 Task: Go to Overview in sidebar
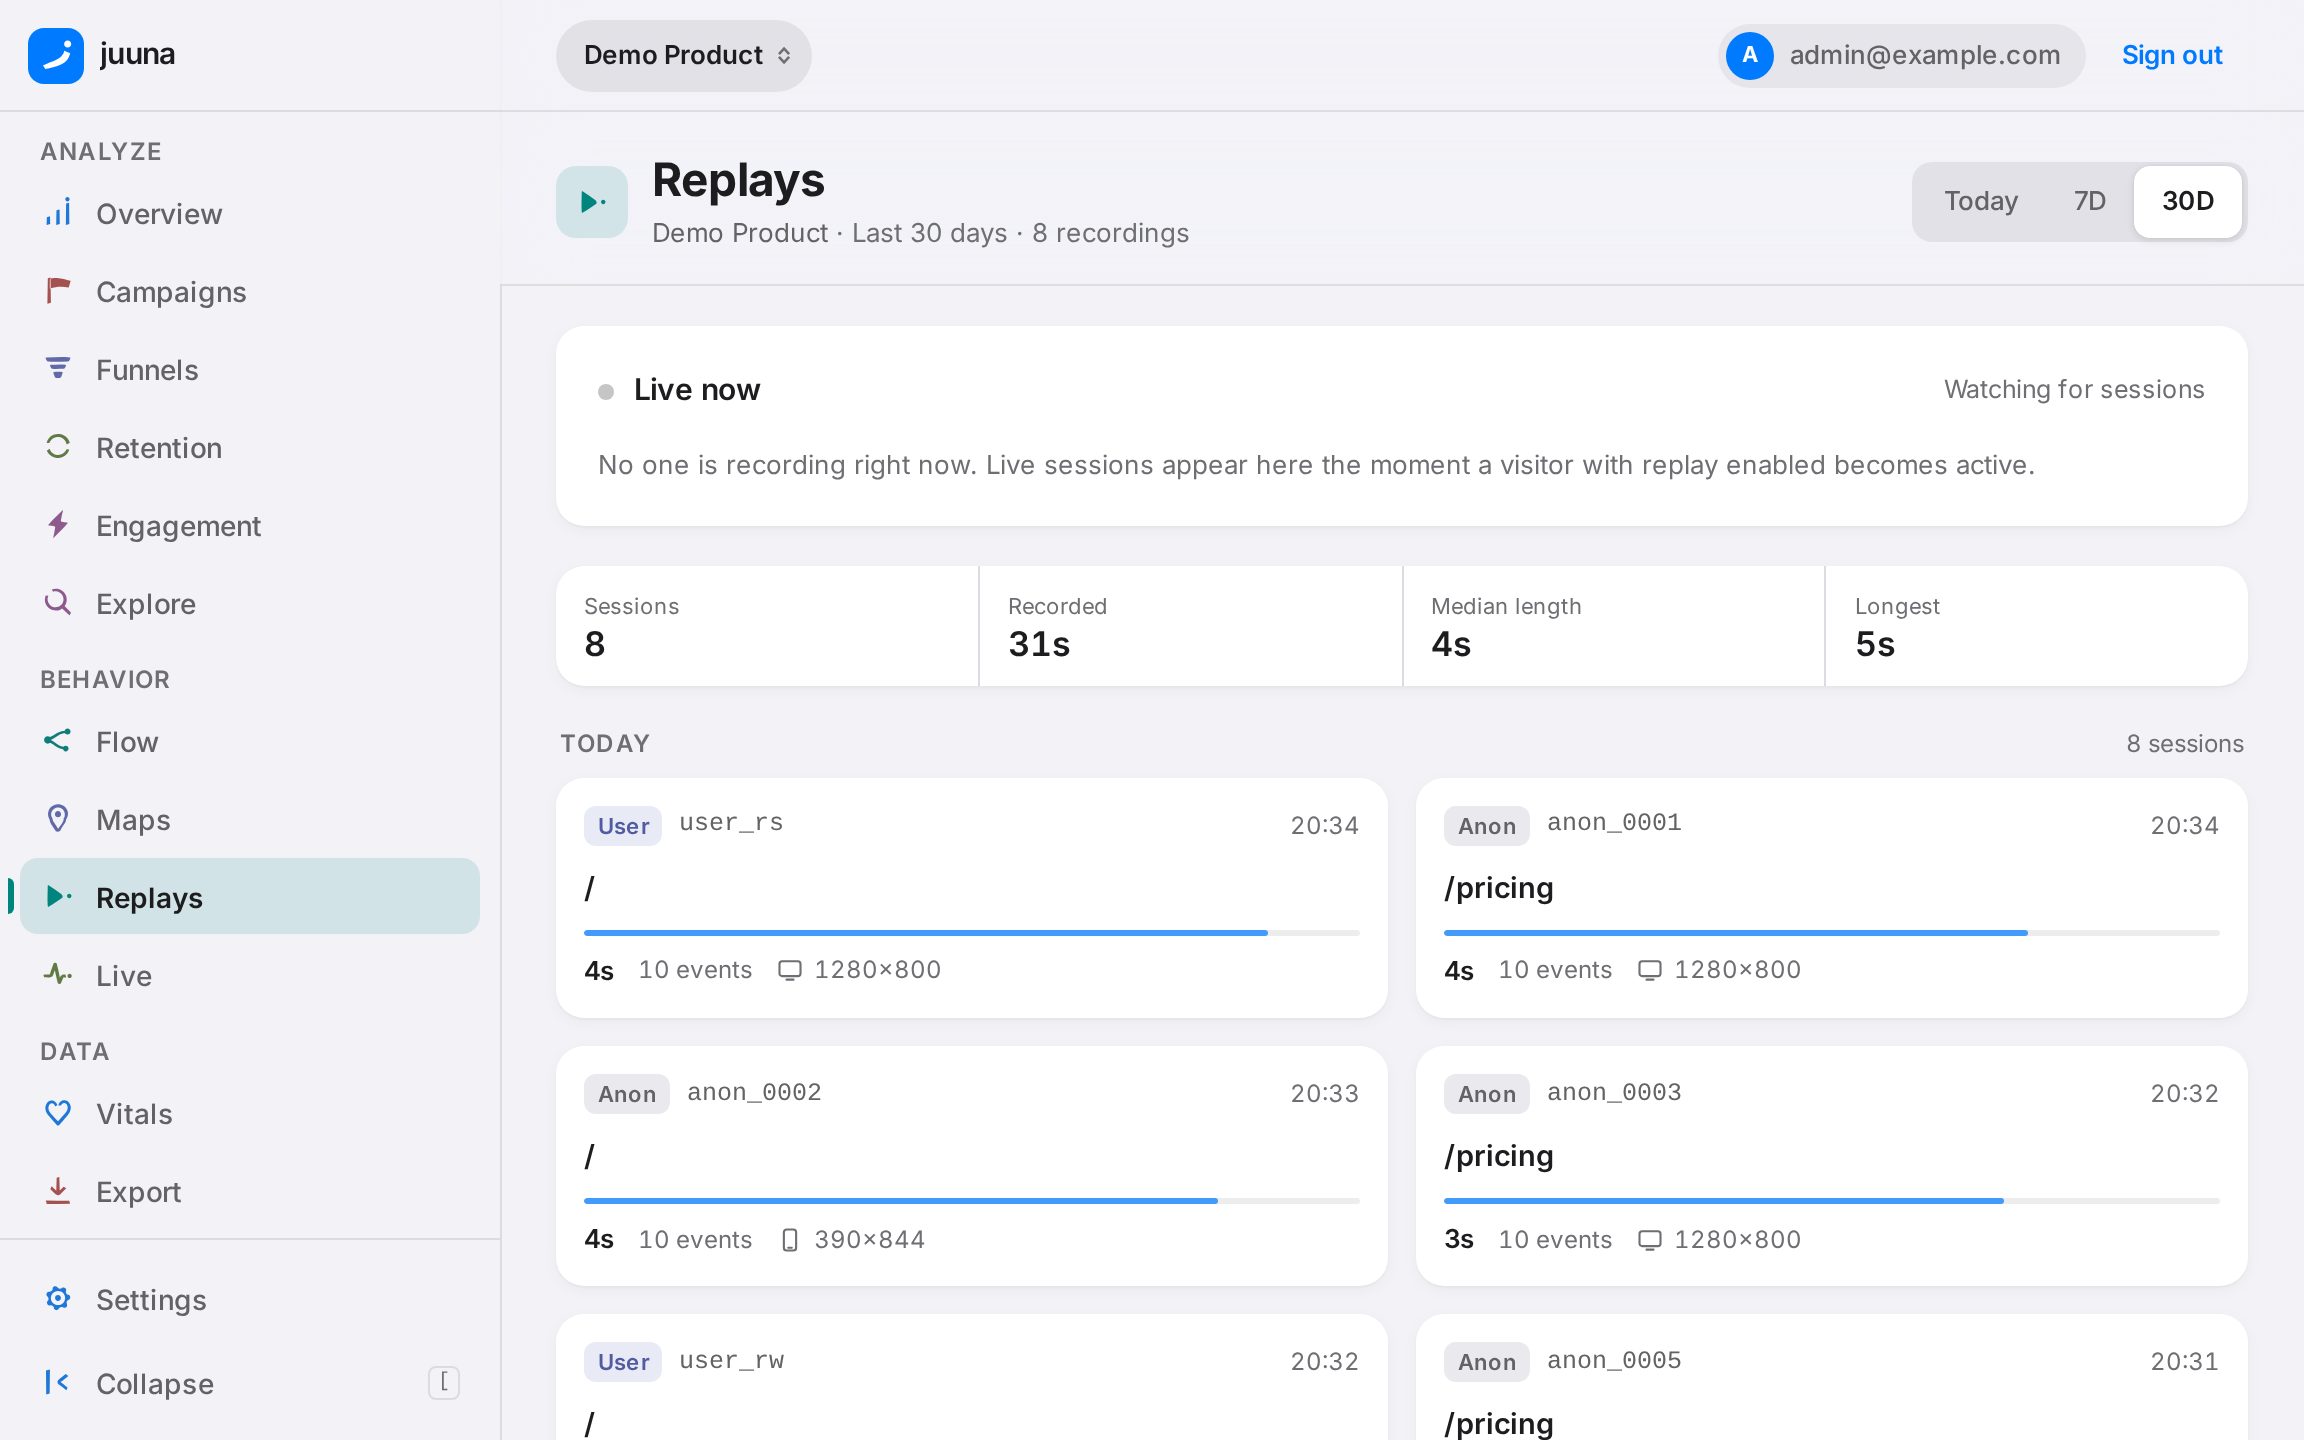pyautogui.click(x=250, y=213)
